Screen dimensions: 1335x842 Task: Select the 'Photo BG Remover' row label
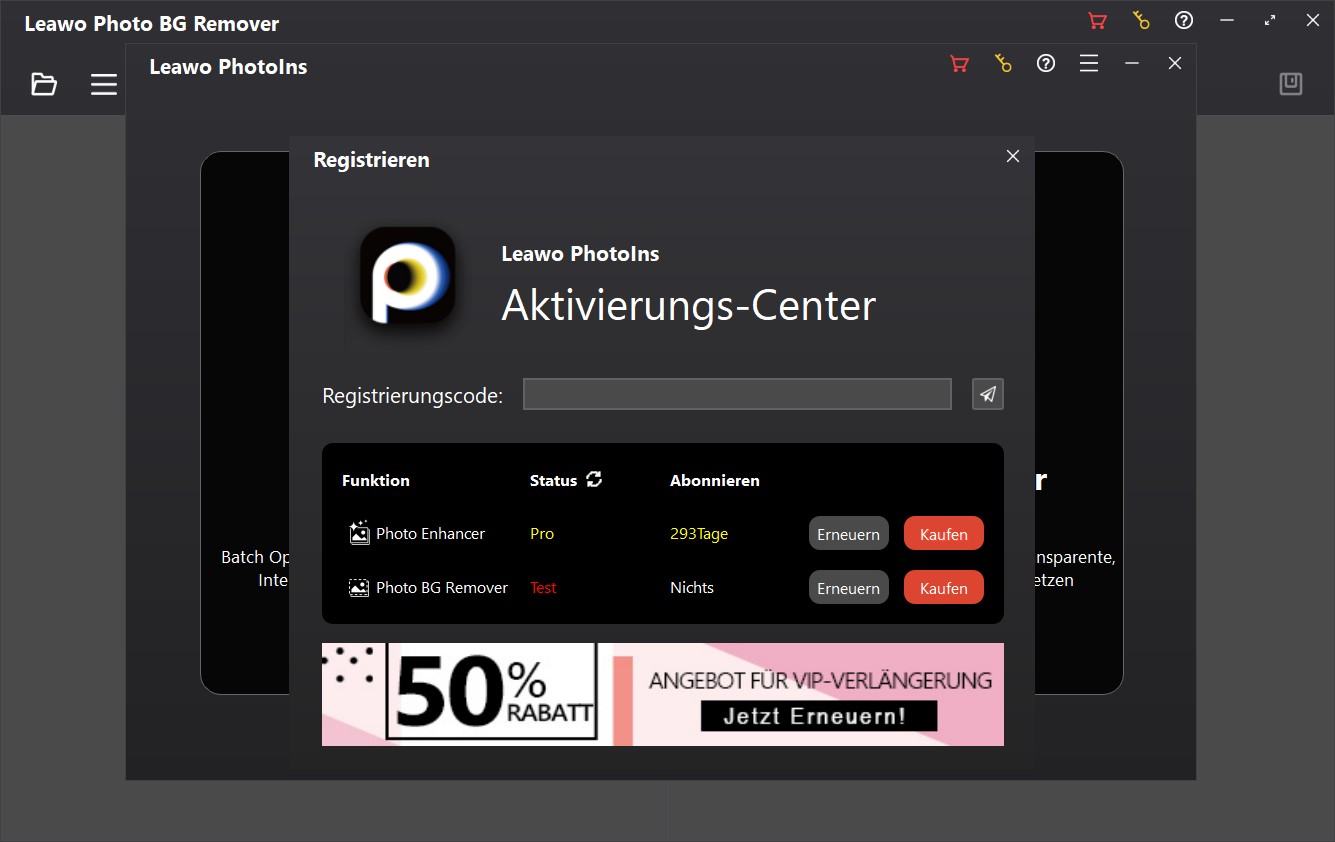(x=442, y=588)
